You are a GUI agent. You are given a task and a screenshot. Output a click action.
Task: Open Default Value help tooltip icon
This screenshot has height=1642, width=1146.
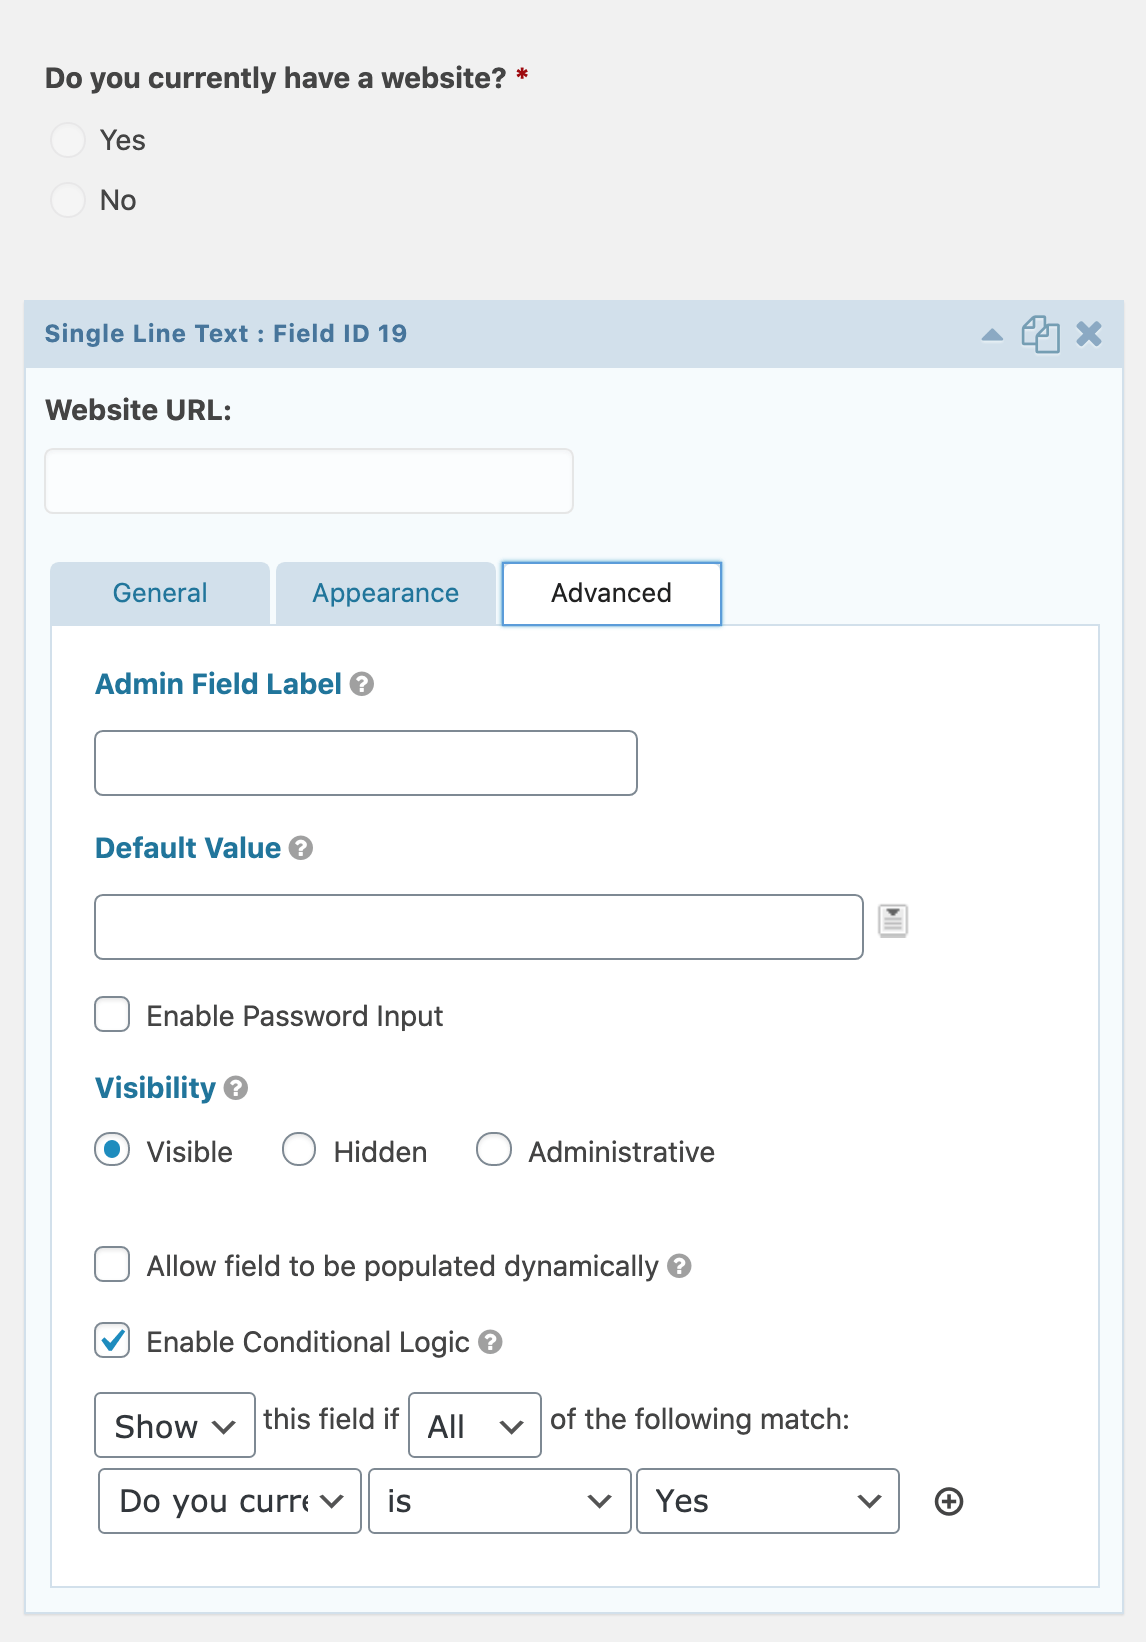click(301, 848)
